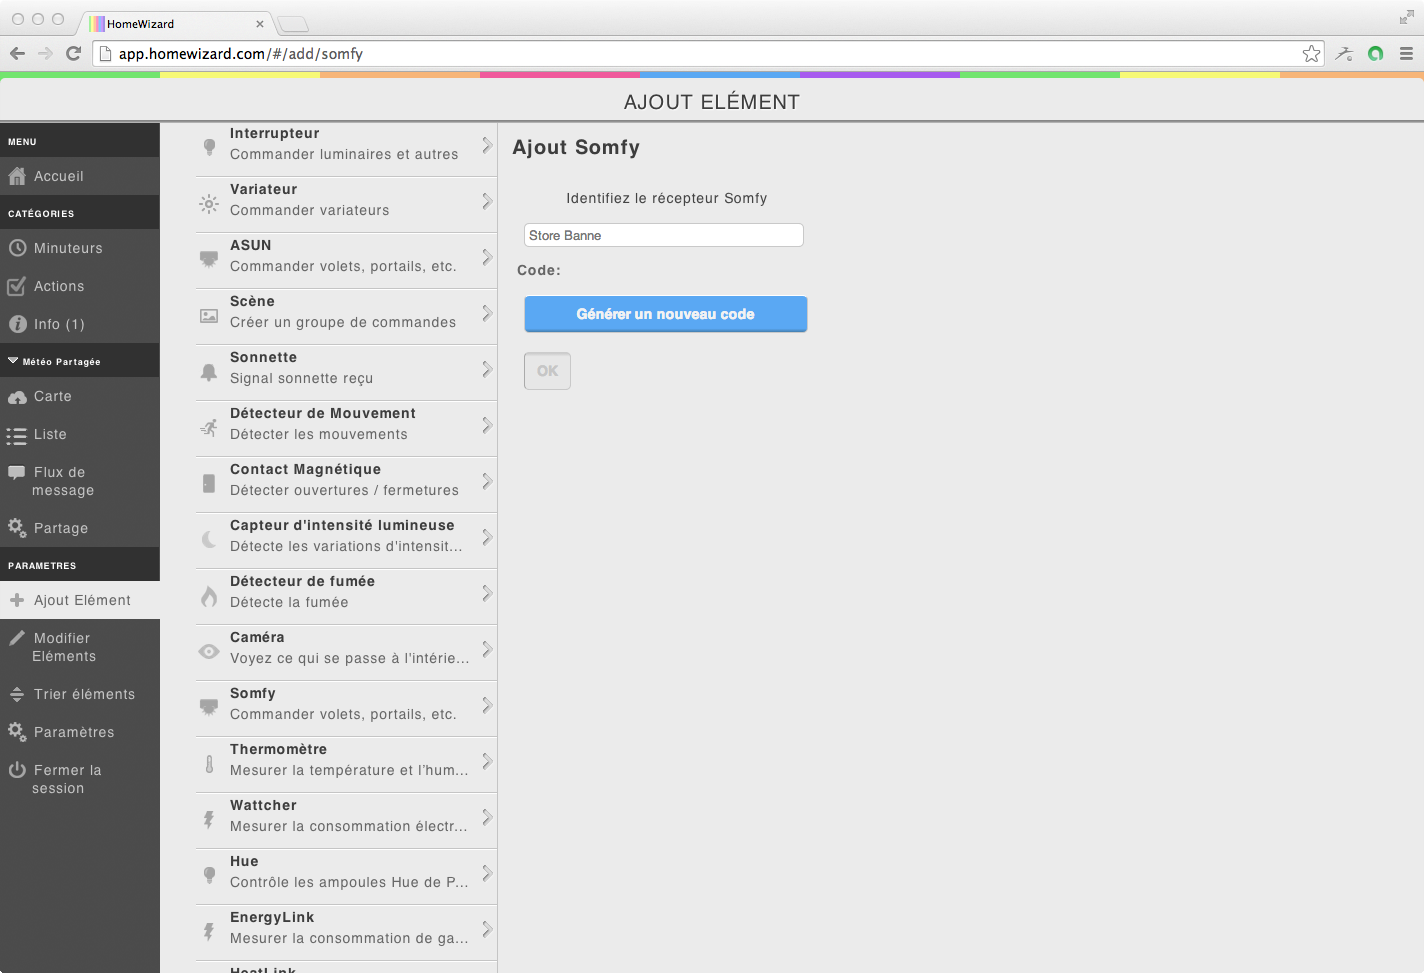The height and width of the screenshot is (973, 1424).
Task: Click the Partage gears icon
Action: click(x=17, y=528)
